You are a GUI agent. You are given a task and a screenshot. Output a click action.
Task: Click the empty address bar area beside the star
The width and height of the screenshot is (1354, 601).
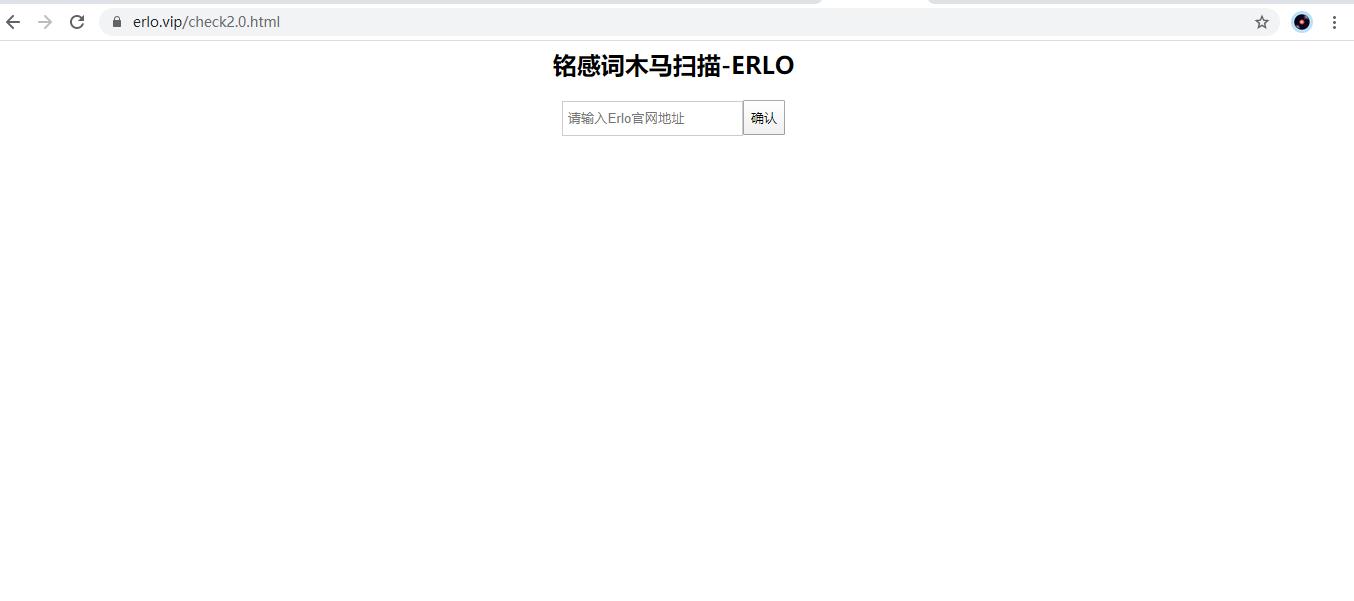point(760,22)
